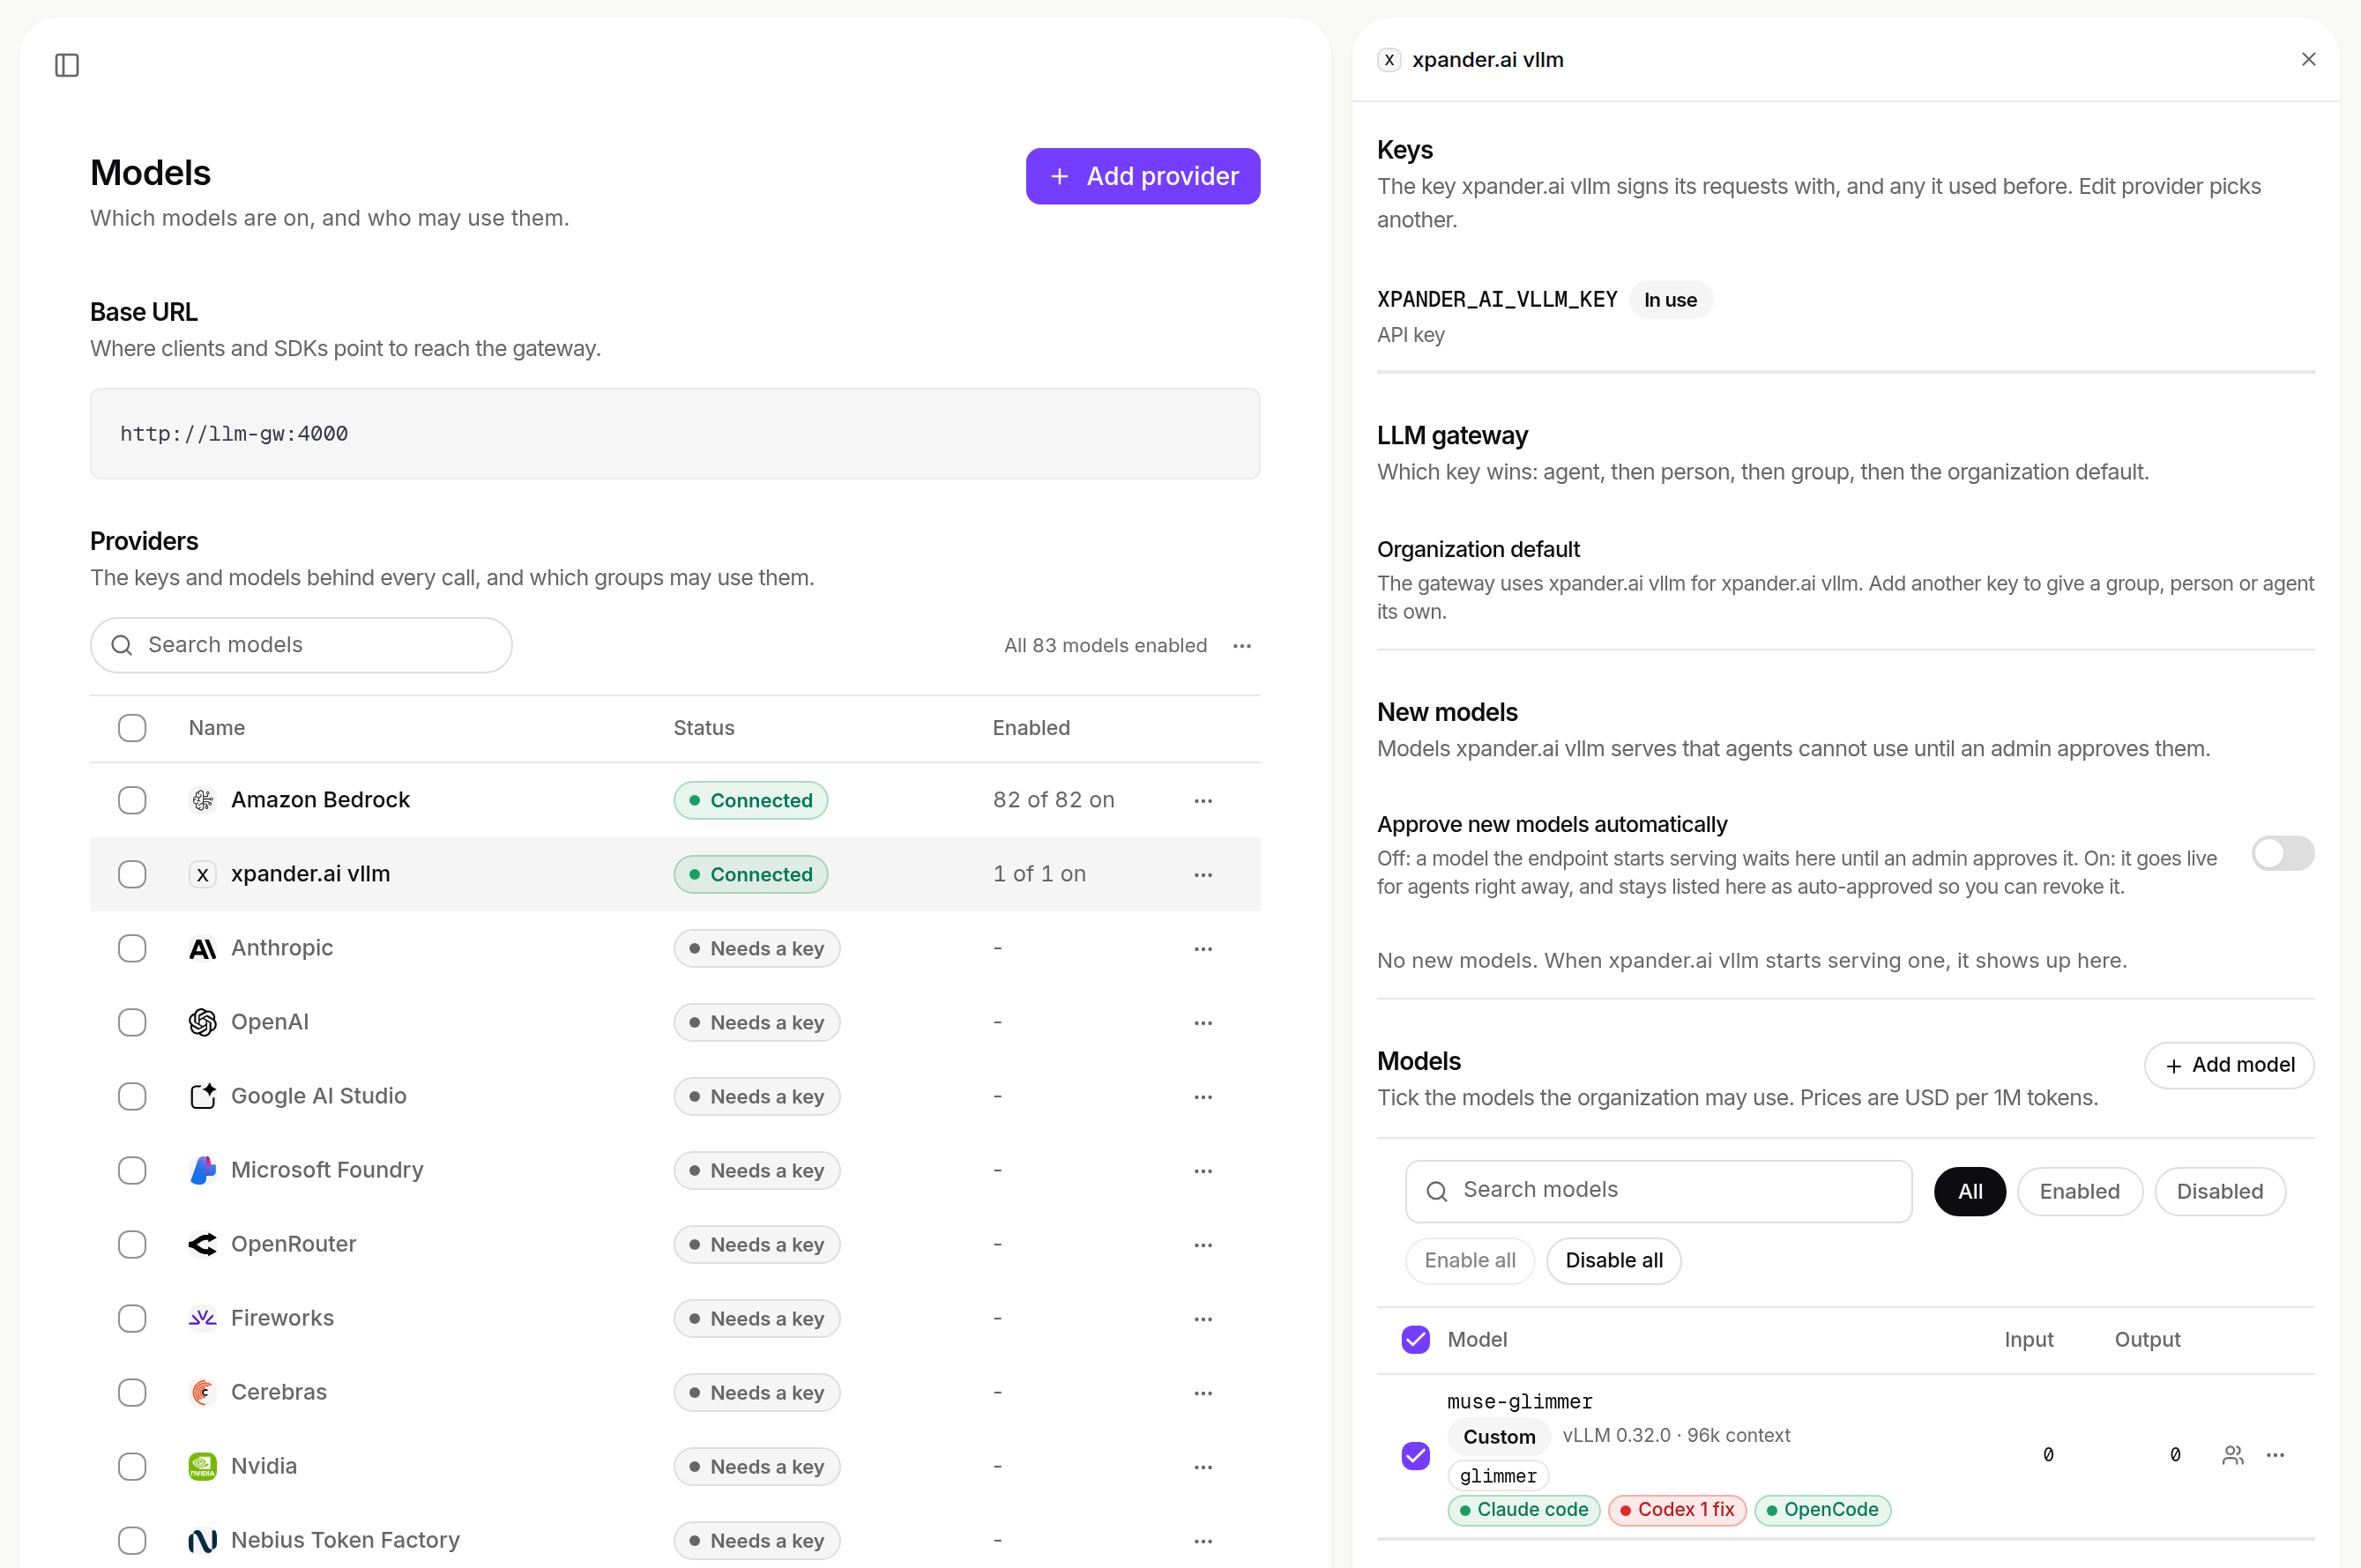The width and height of the screenshot is (2361, 1568).
Task: Open more options next to All 83 models enabled
Action: [1242, 646]
